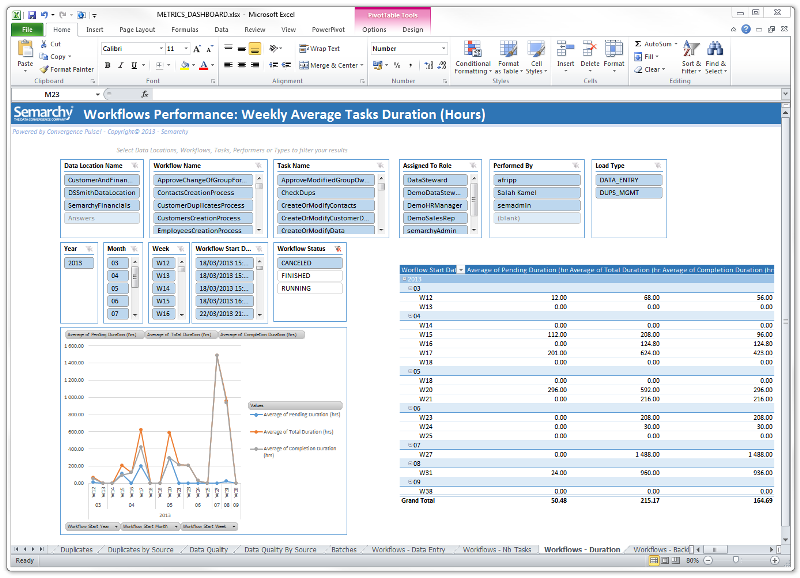The image size is (800, 578).
Task: Toggle CheckDups in the Task Name slicer
Action: coord(326,193)
